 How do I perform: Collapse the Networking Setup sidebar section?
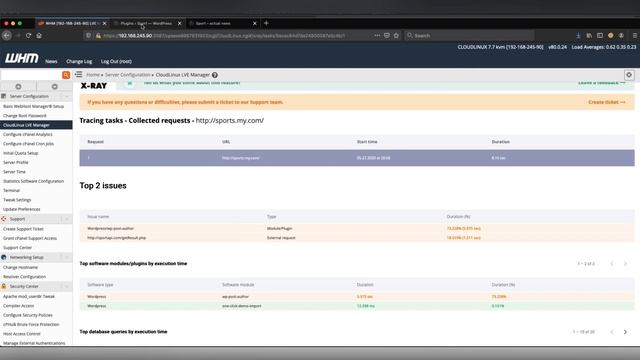(x=67, y=258)
